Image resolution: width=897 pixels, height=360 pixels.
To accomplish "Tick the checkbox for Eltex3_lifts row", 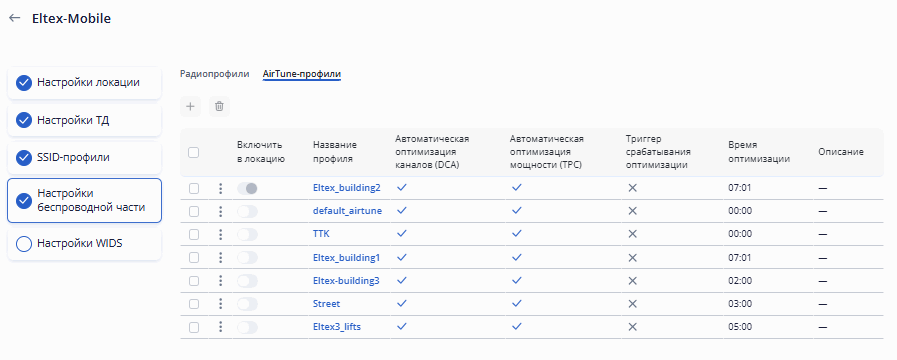I will pos(194,327).
